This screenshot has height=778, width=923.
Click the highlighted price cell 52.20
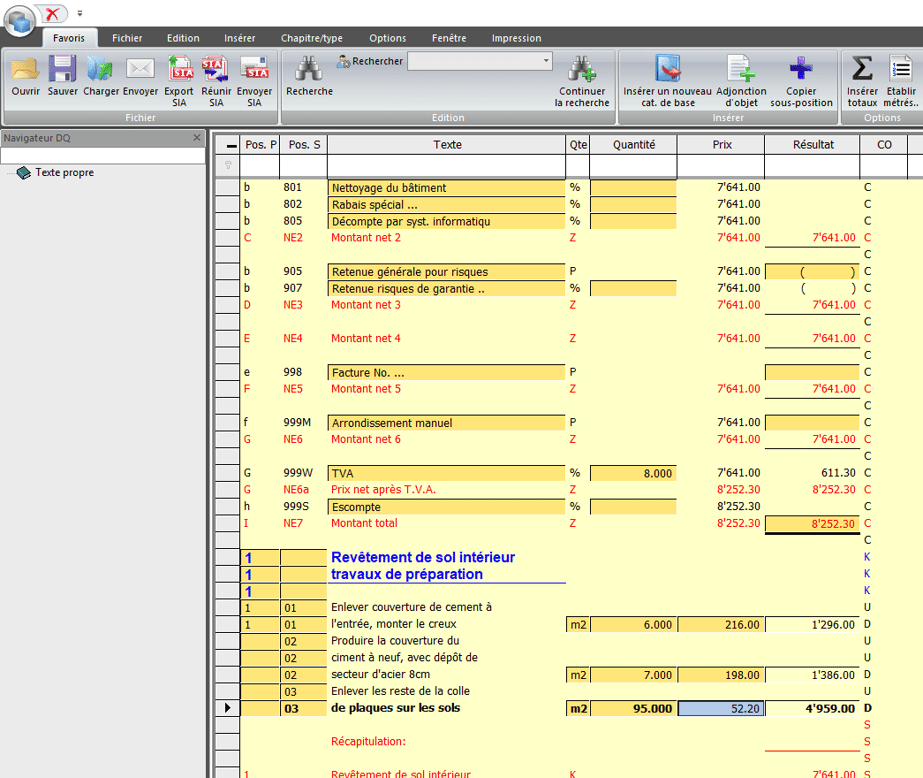(x=721, y=709)
